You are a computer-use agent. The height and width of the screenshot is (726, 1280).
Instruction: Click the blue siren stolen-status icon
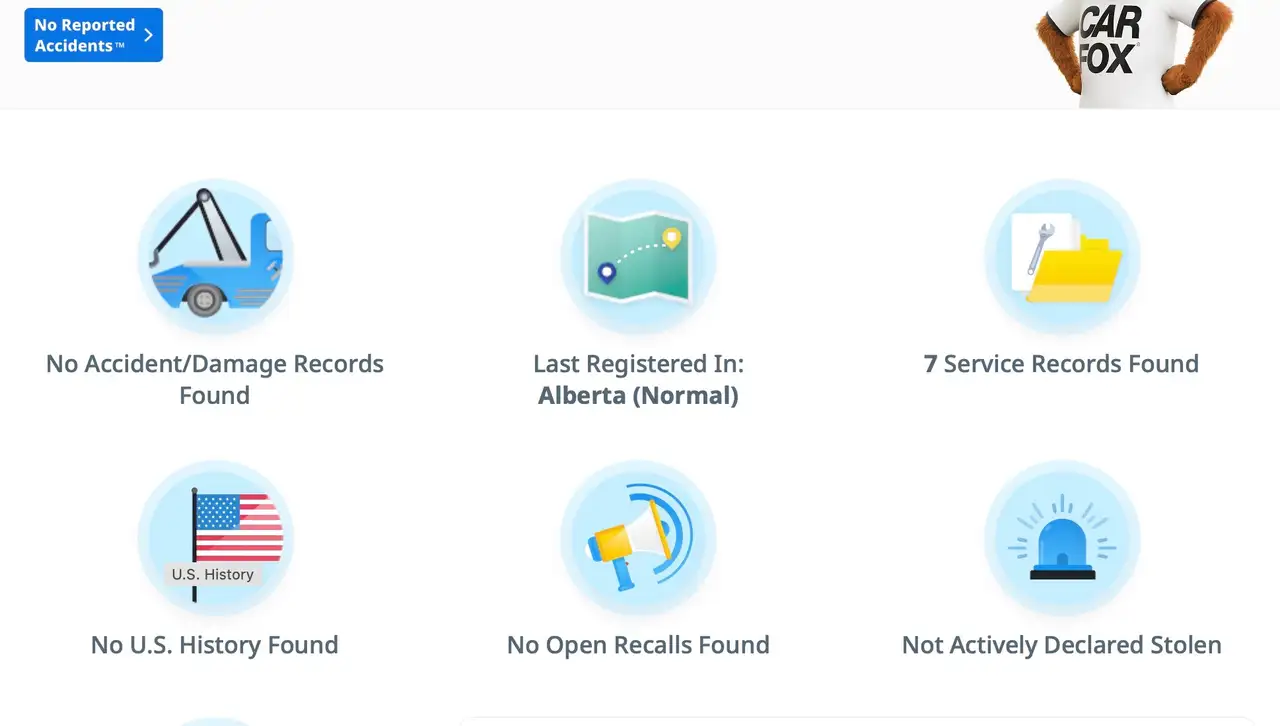pos(1062,538)
